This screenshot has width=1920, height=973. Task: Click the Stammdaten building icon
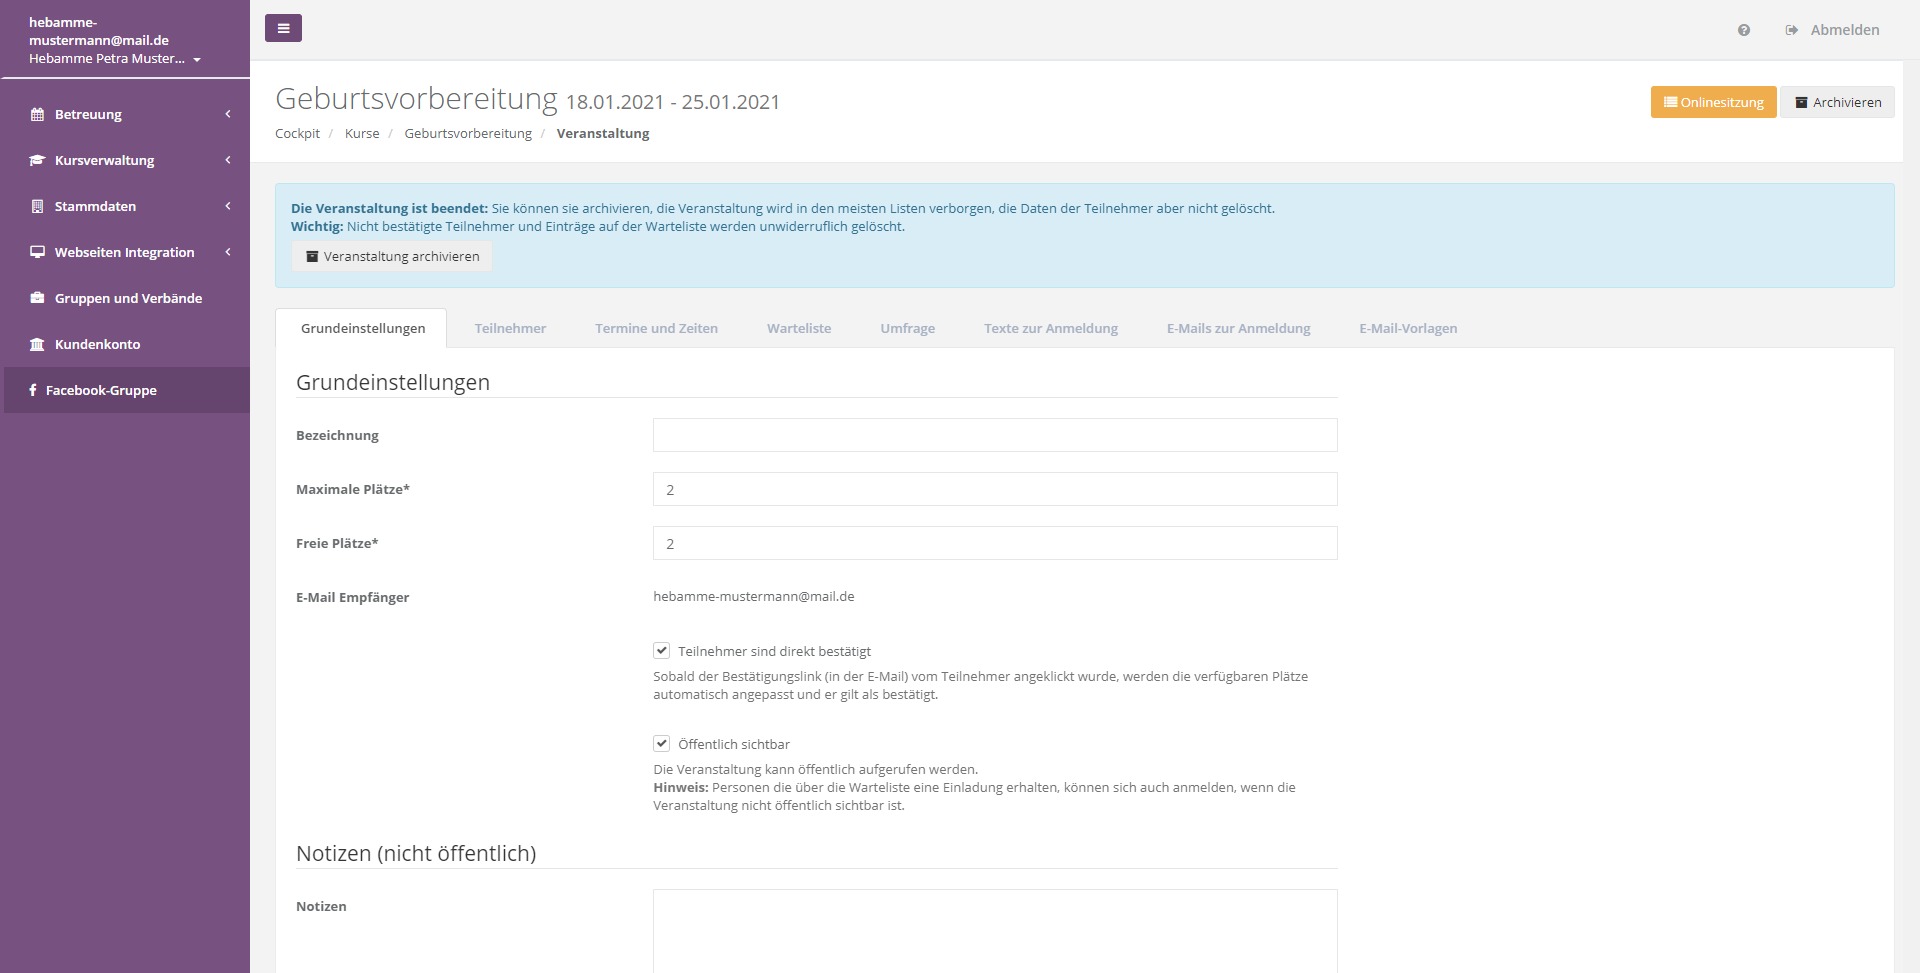[x=37, y=206]
